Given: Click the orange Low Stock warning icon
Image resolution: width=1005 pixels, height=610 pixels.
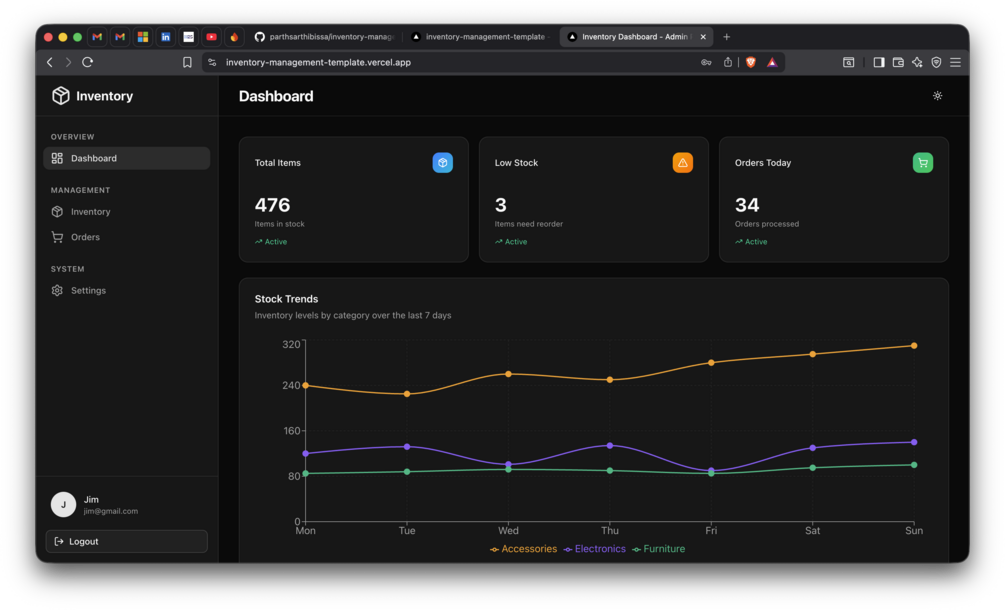Looking at the screenshot, I should click(x=683, y=163).
